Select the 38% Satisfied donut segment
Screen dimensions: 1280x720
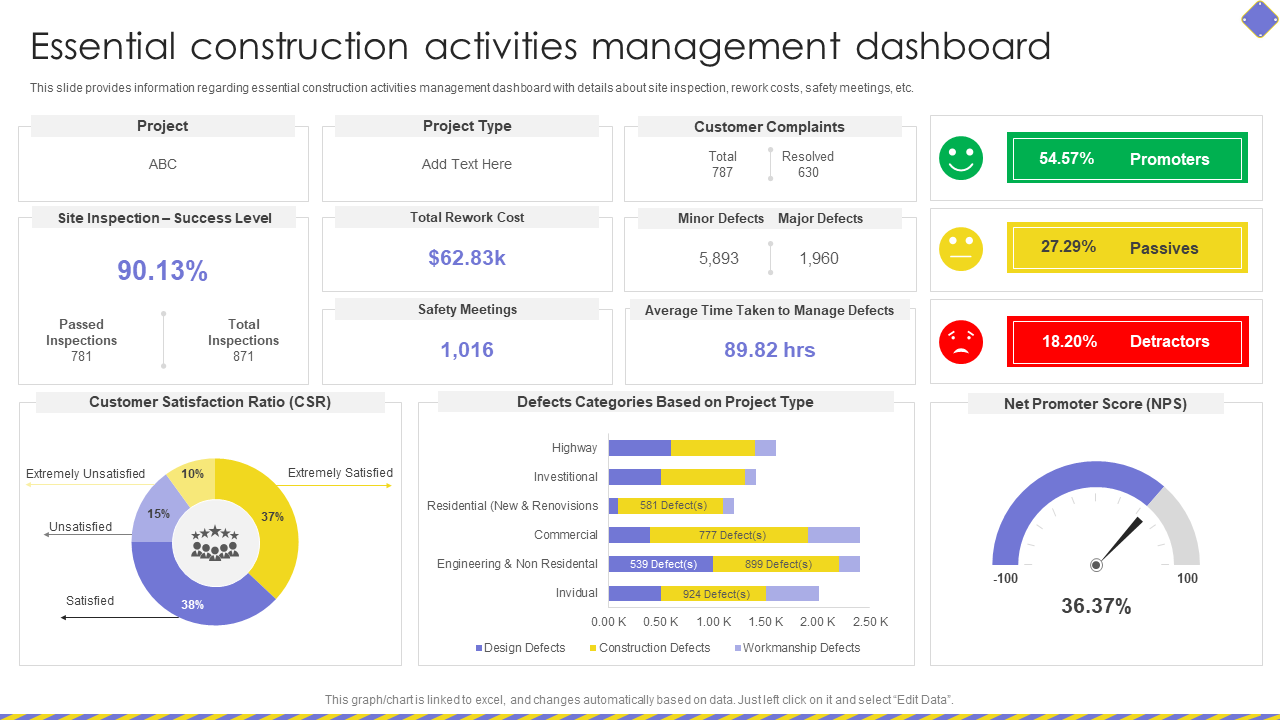coord(193,604)
